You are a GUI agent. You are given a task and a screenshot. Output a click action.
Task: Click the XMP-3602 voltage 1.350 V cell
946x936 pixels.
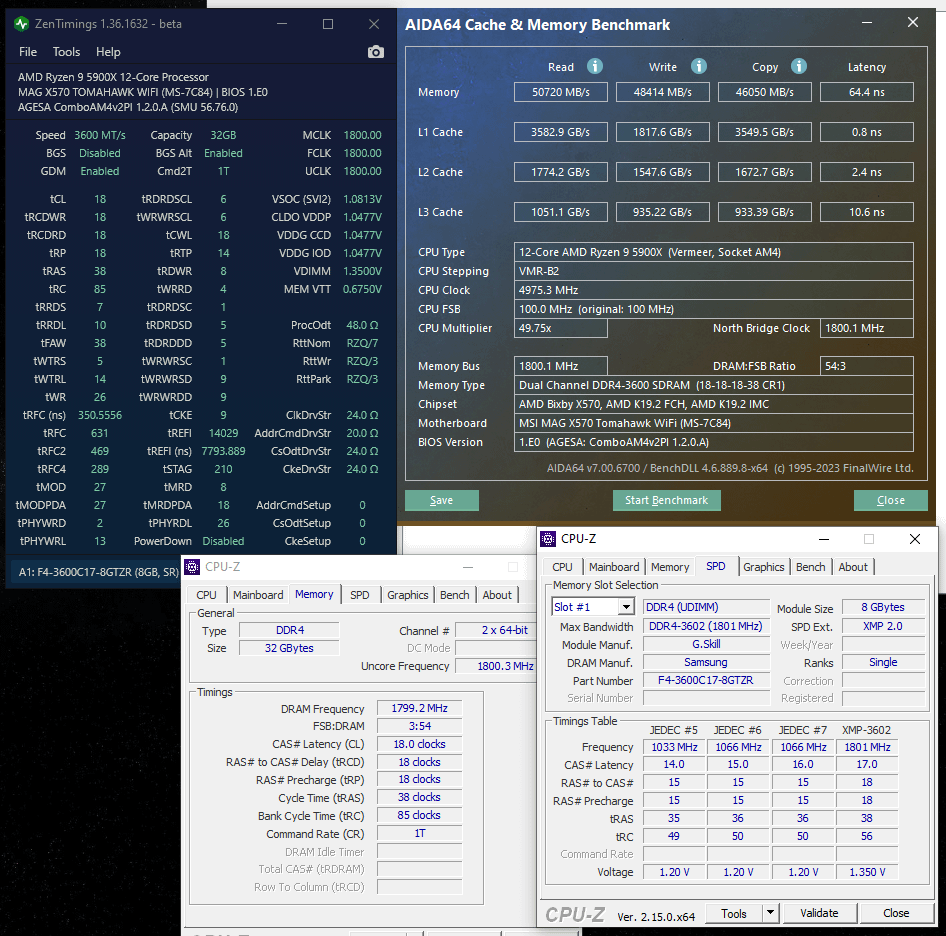(x=867, y=872)
